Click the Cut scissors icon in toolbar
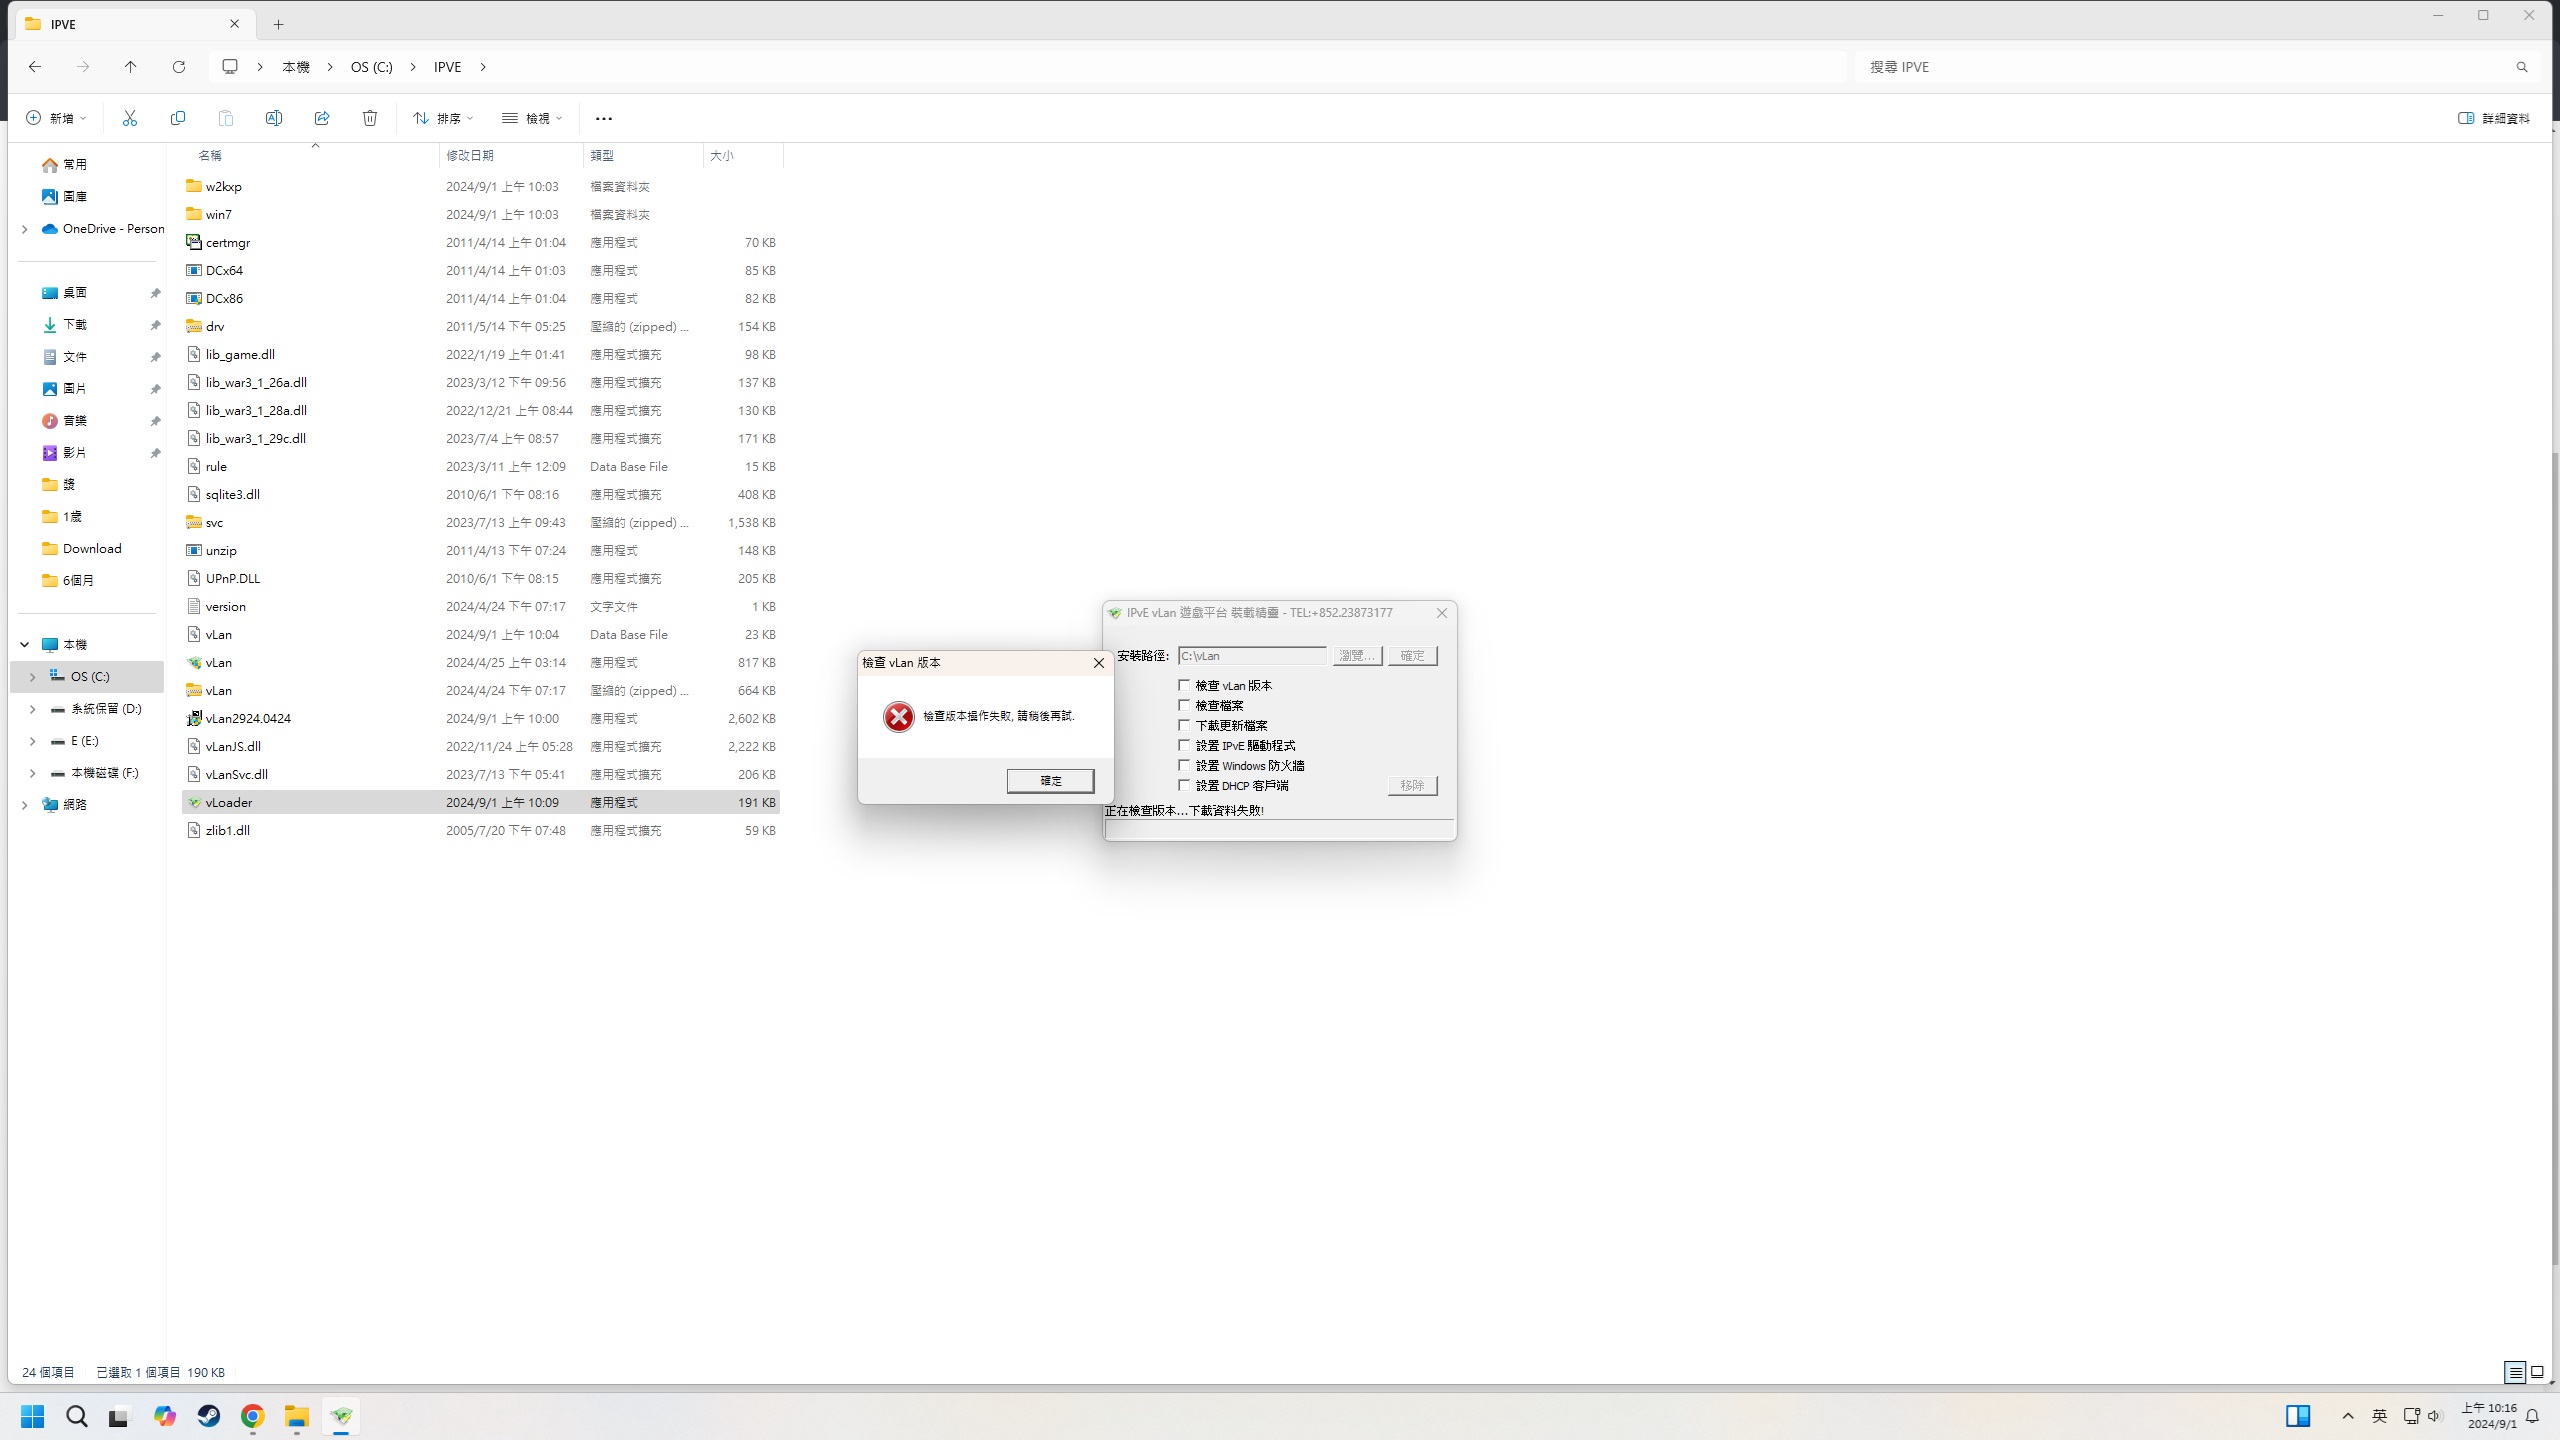 pos(130,118)
